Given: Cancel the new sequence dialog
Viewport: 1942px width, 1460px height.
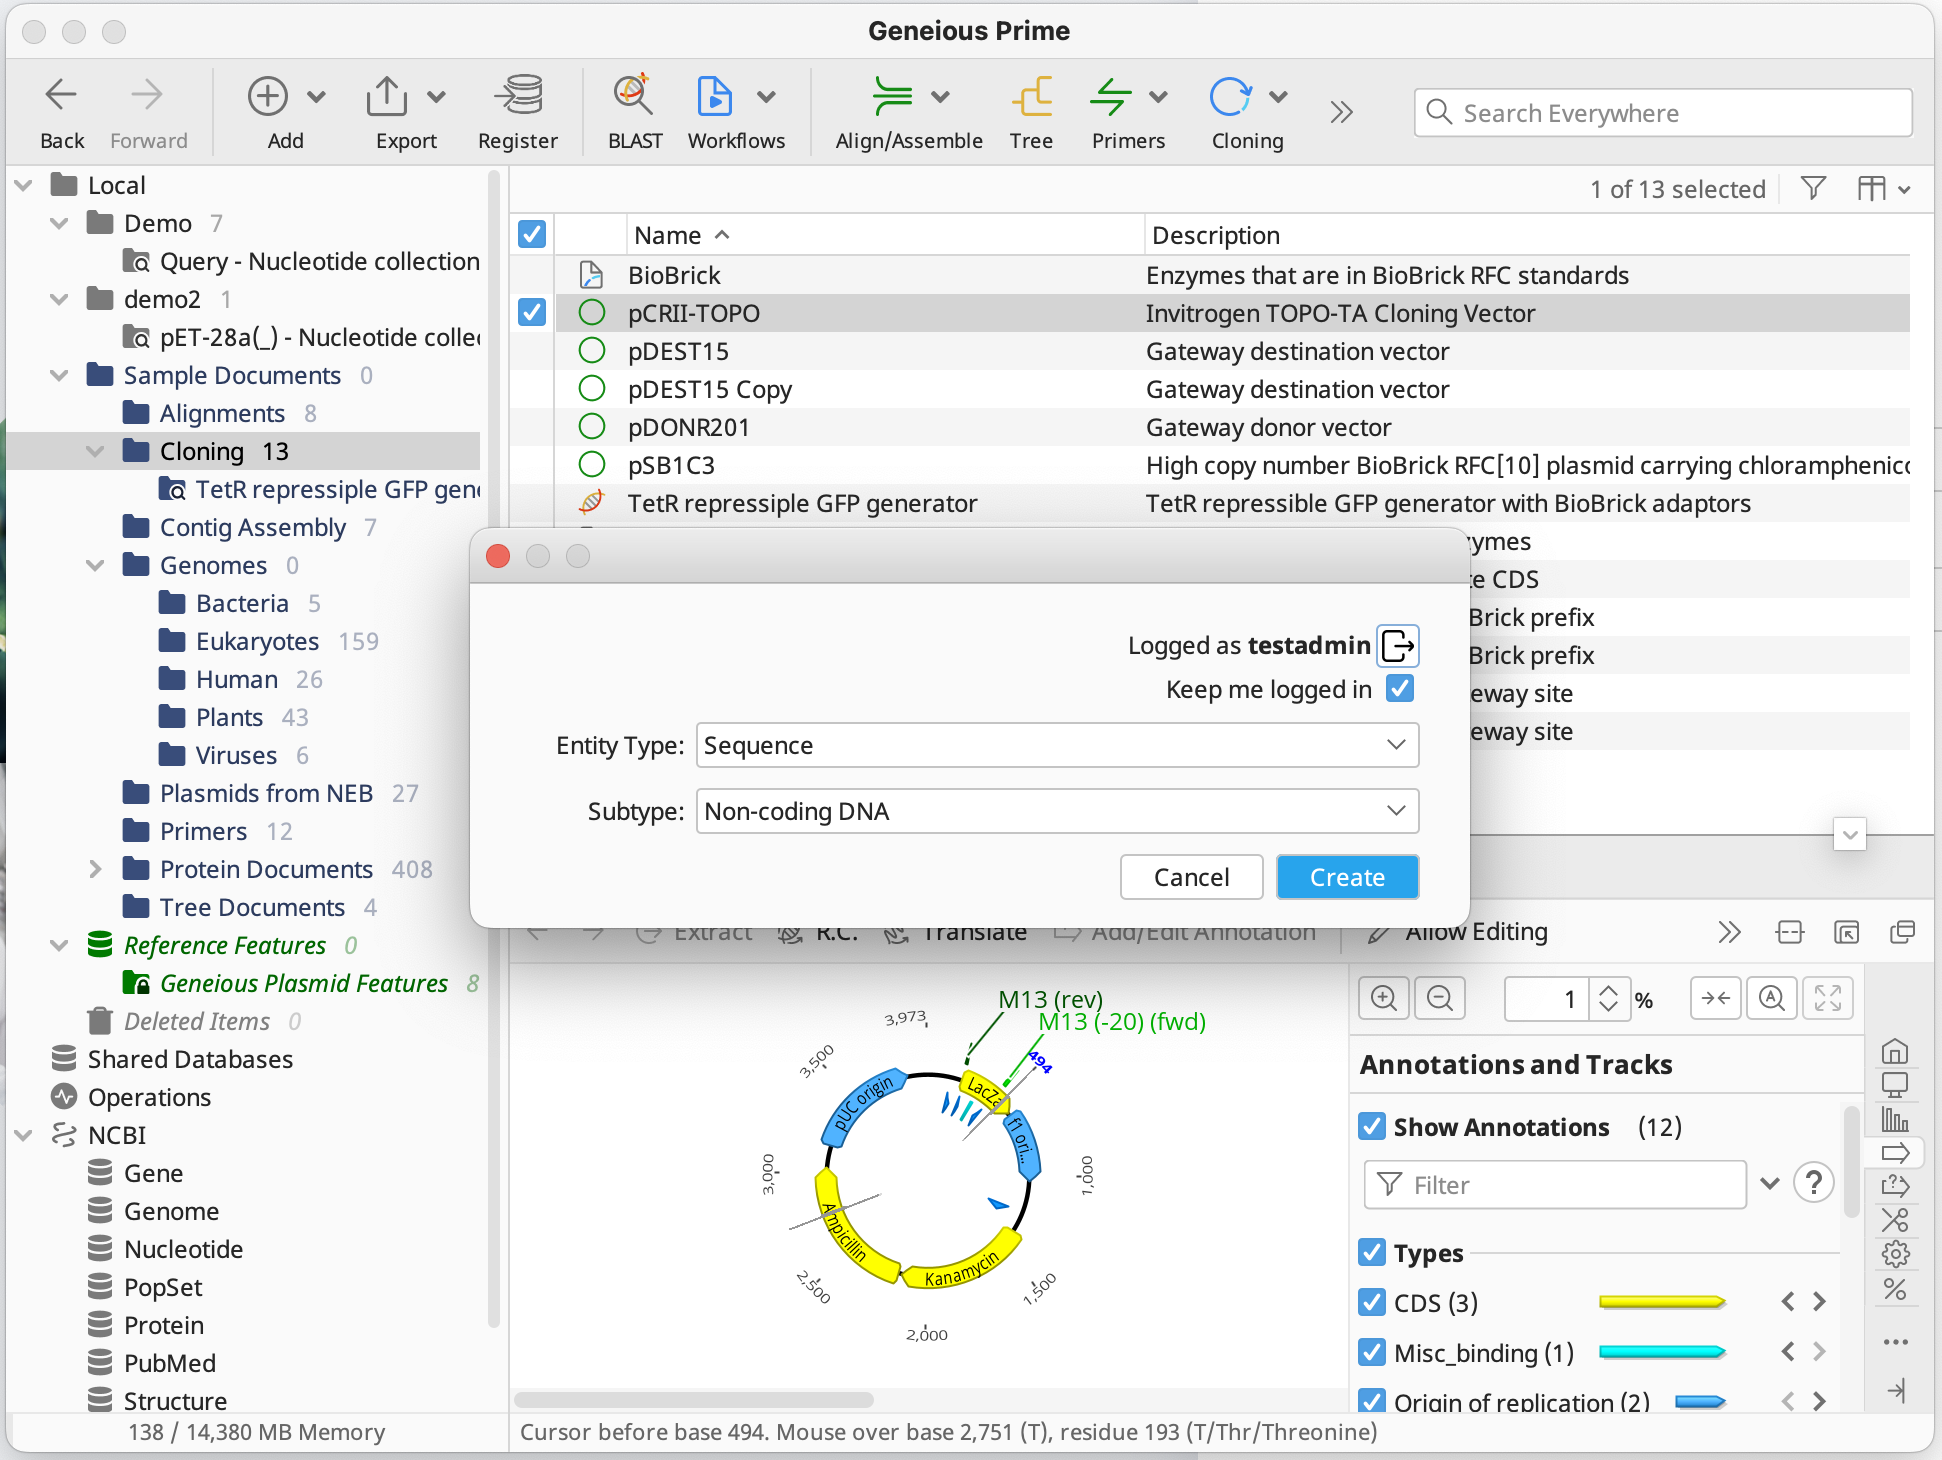Looking at the screenshot, I should pyautogui.click(x=1191, y=877).
